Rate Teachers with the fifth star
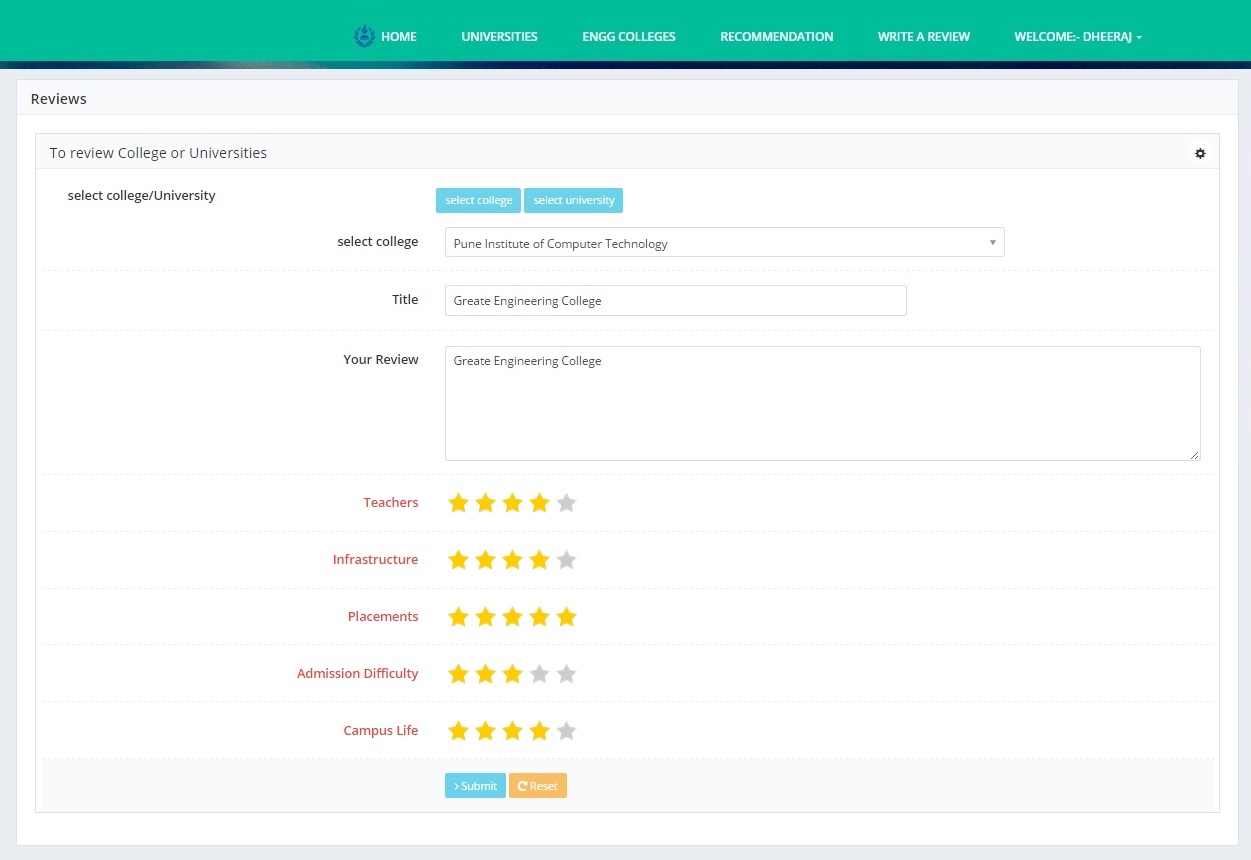This screenshot has height=860, width=1251. tap(566, 503)
